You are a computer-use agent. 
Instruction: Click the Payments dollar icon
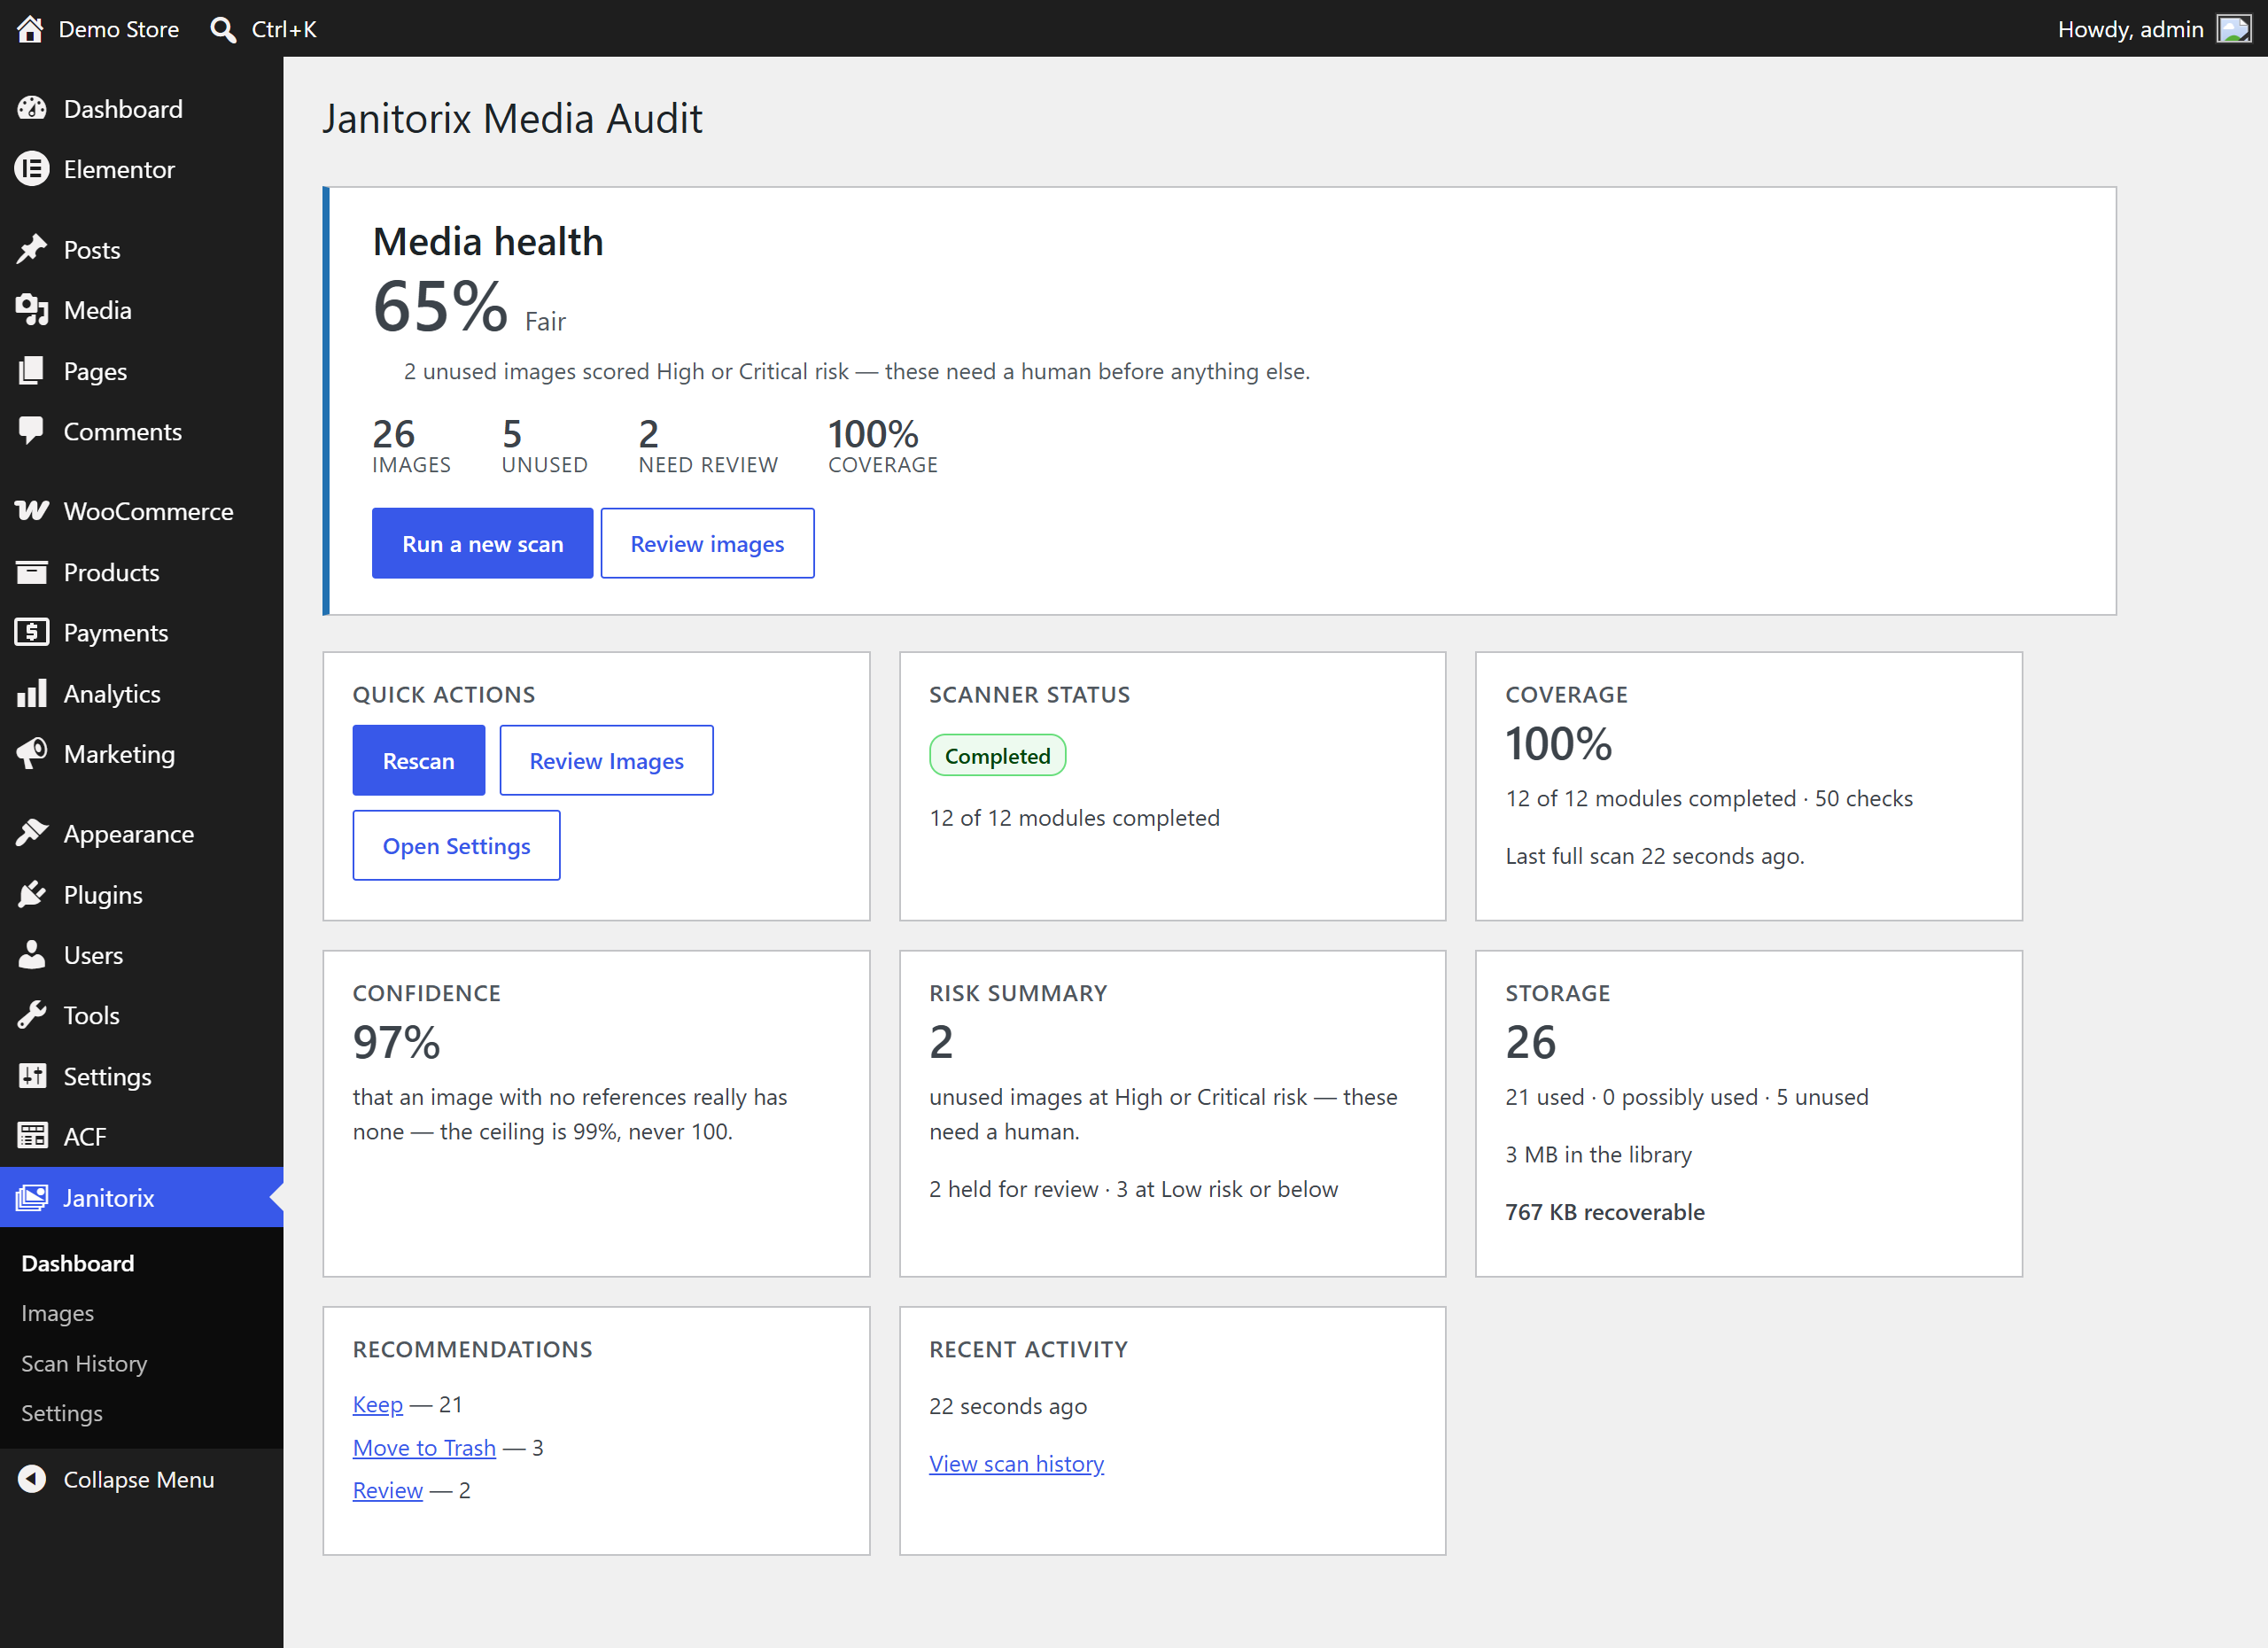tap(32, 632)
